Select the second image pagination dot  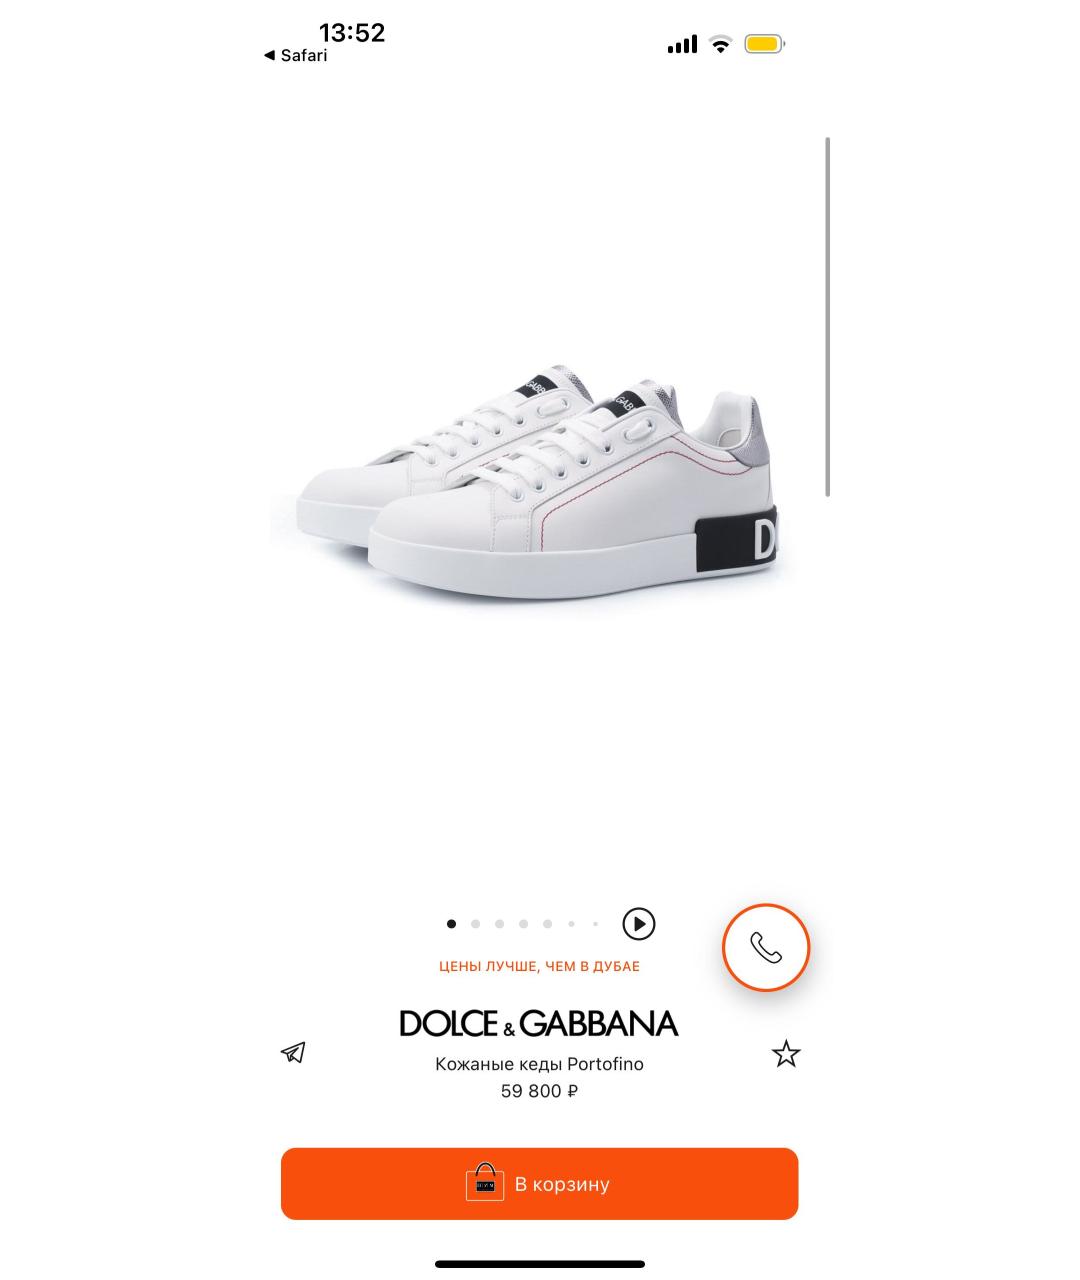point(475,924)
